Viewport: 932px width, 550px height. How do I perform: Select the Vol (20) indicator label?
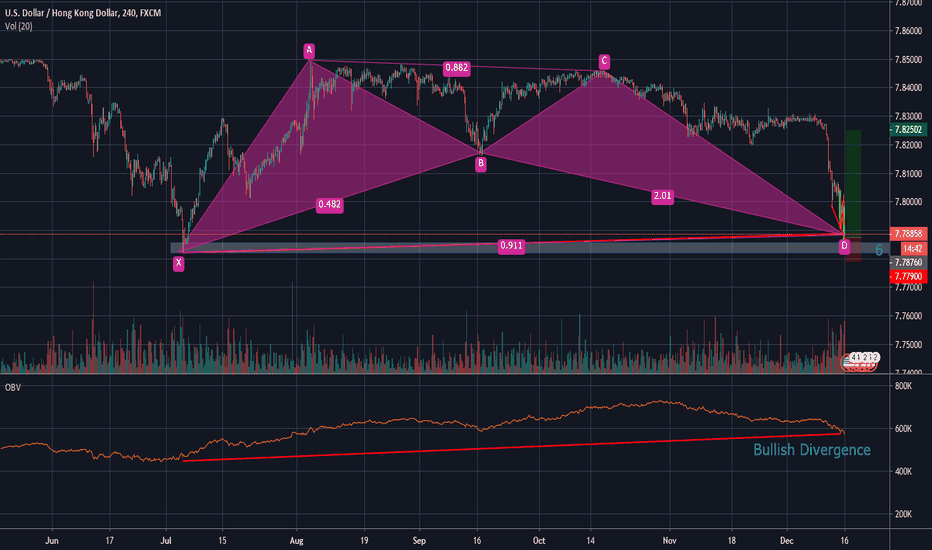coord(18,26)
